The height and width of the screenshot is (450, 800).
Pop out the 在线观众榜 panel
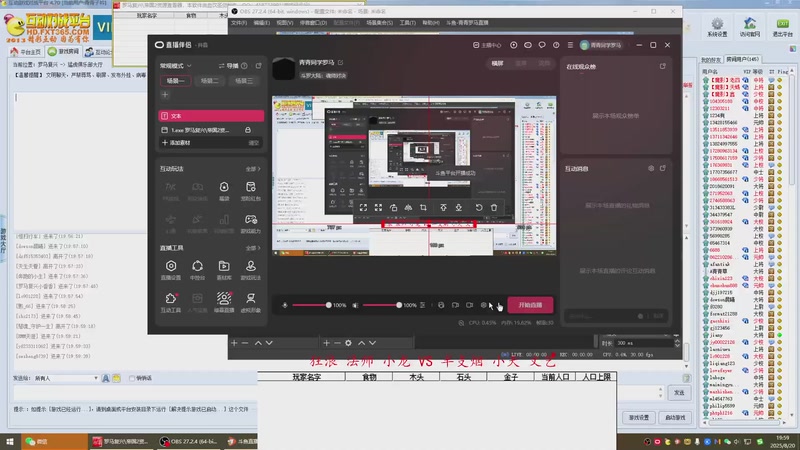pyautogui.click(x=663, y=66)
